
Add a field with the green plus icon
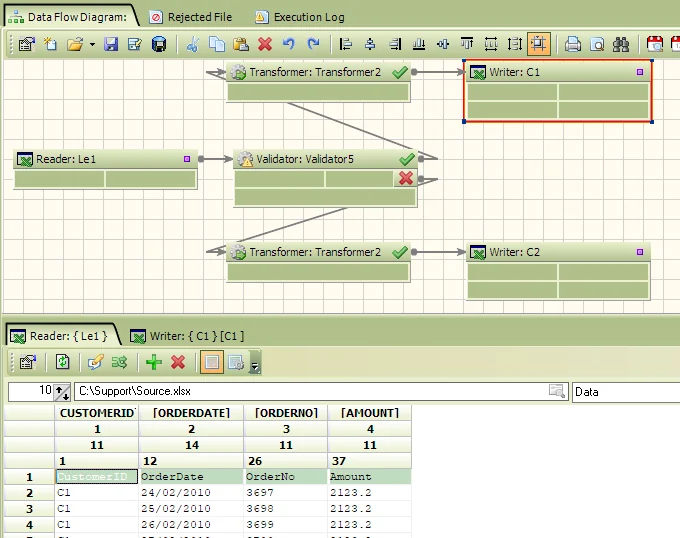click(x=154, y=362)
